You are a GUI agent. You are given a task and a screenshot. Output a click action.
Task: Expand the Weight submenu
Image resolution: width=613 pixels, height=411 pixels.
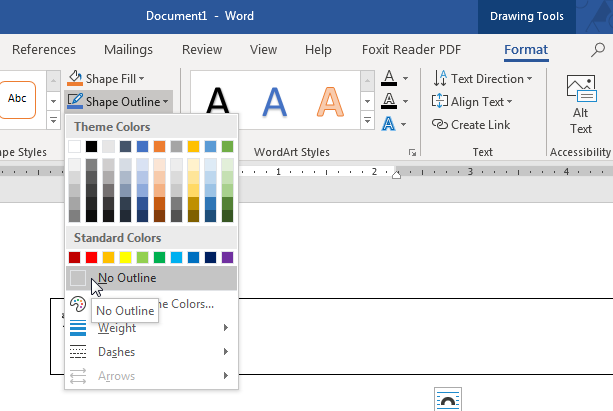pos(150,328)
